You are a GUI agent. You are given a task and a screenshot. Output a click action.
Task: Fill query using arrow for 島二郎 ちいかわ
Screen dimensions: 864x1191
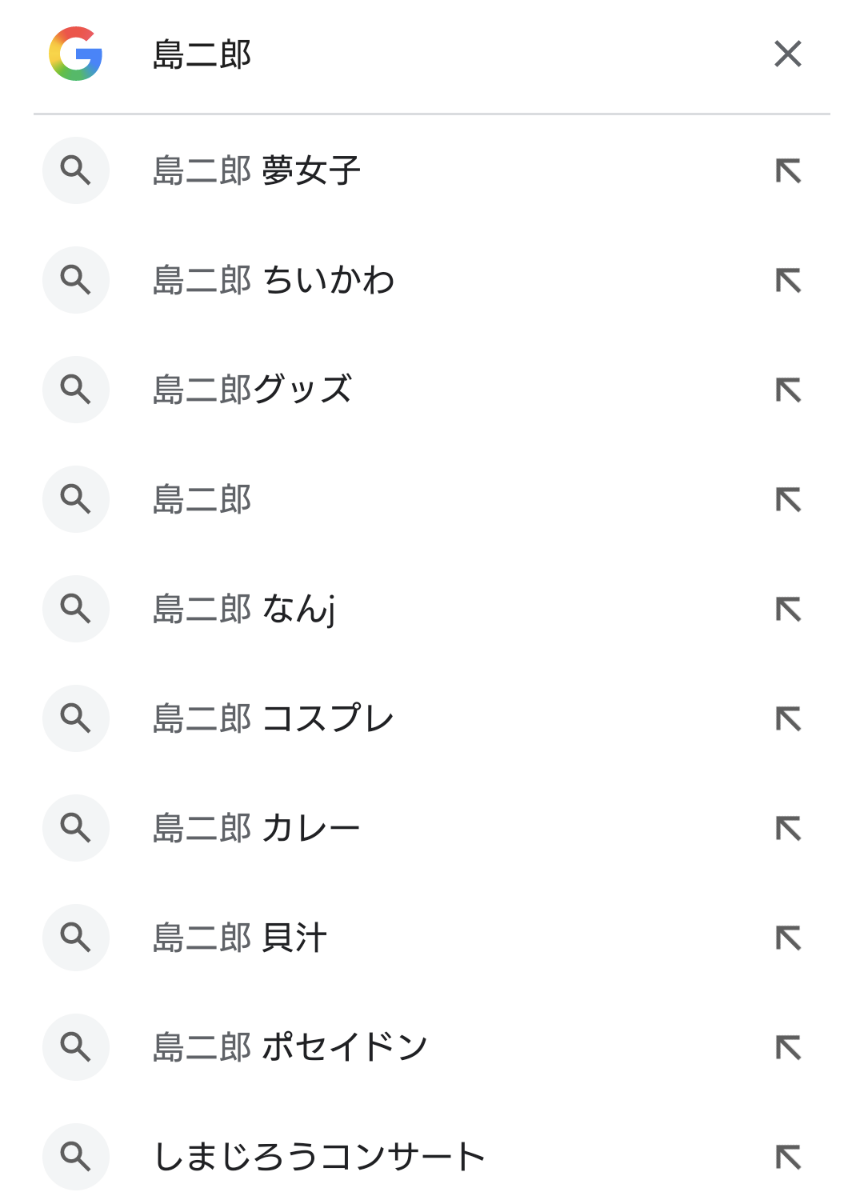[x=788, y=281]
